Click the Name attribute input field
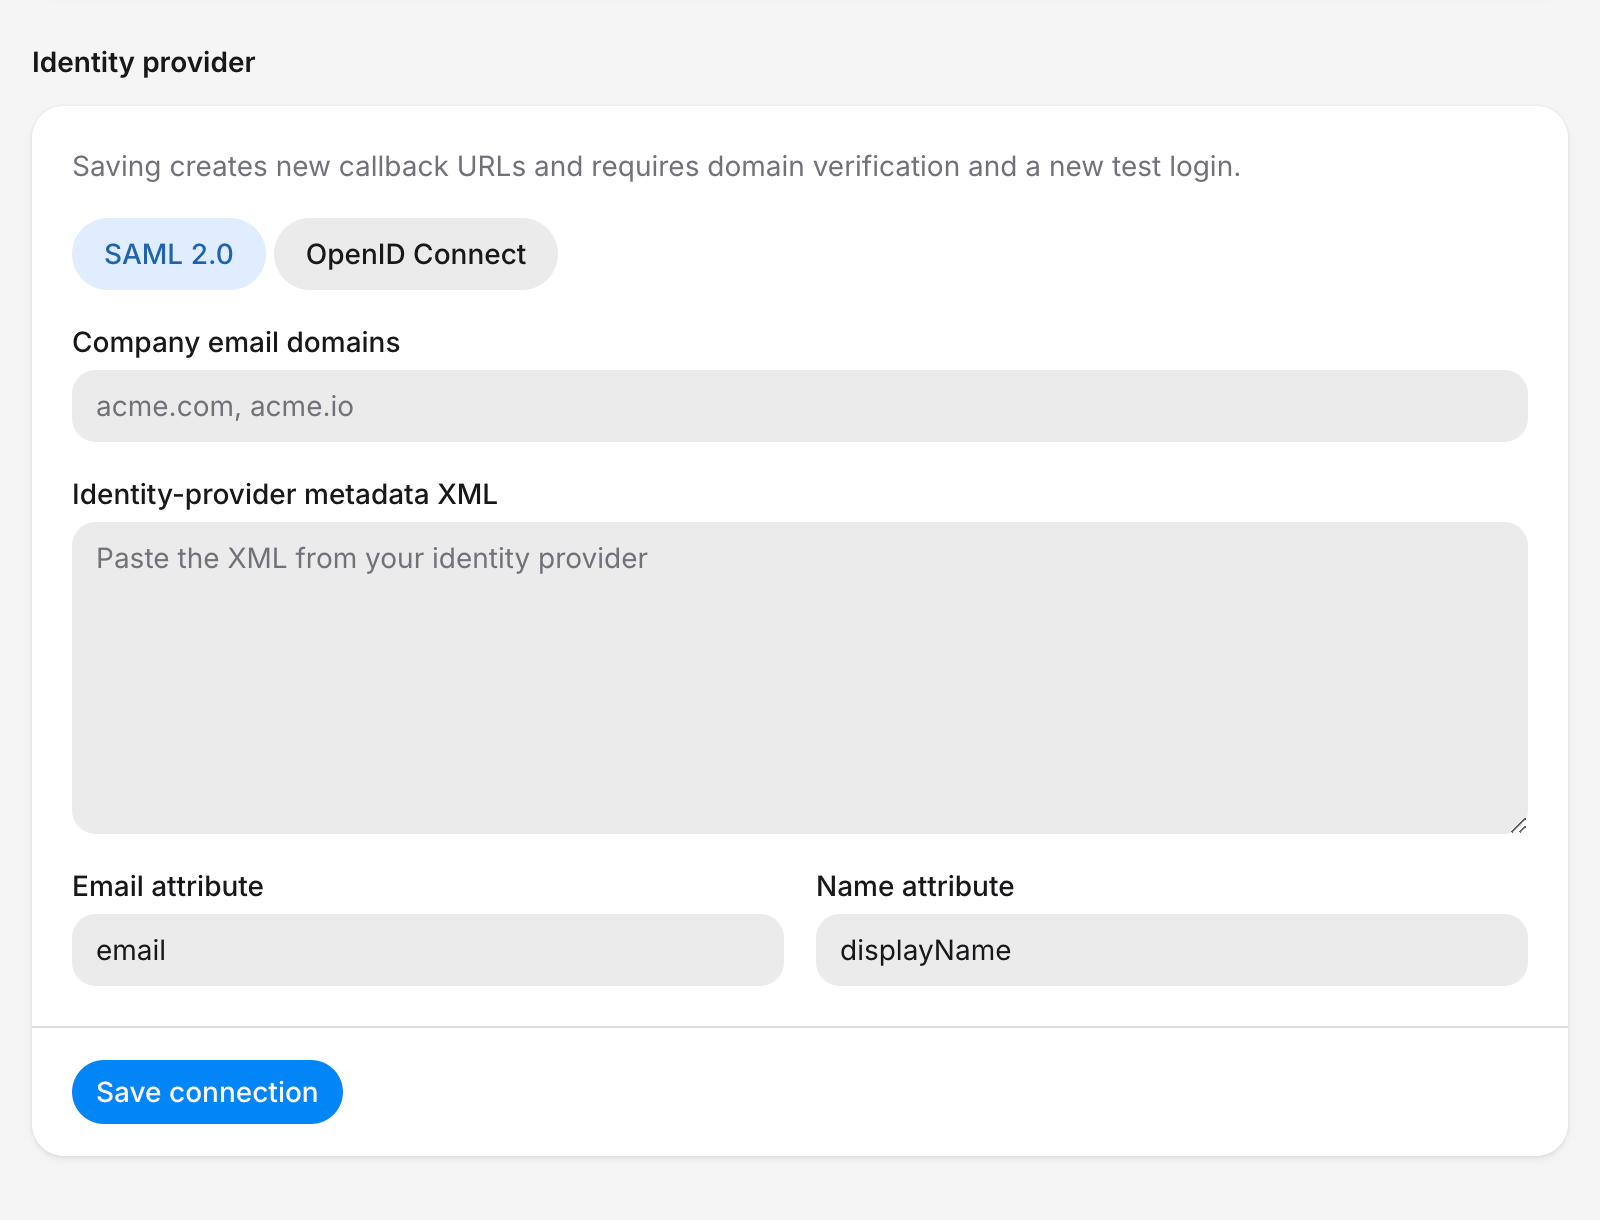The width and height of the screenshot is (1600, 1220). tap(1172, 950)
